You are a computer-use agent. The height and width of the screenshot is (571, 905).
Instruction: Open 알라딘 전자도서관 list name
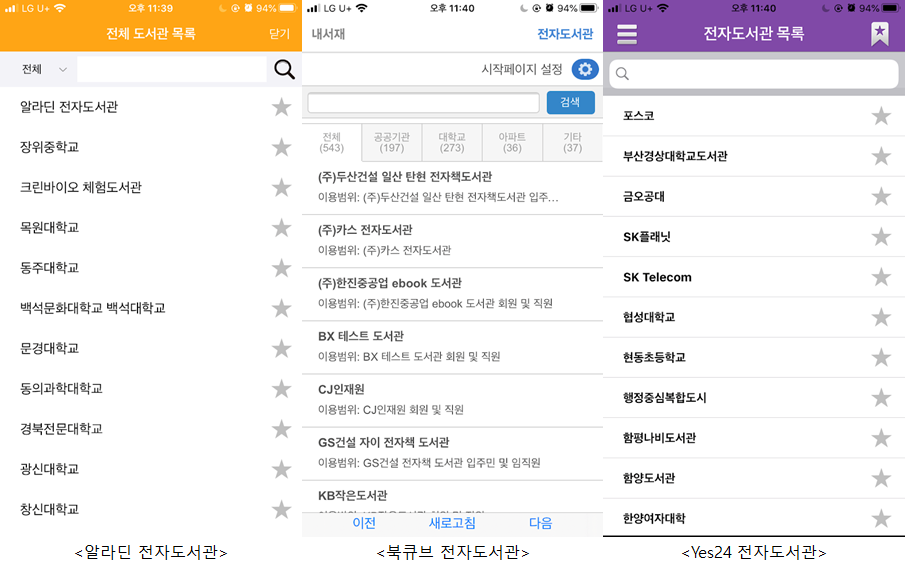point(69,107)
